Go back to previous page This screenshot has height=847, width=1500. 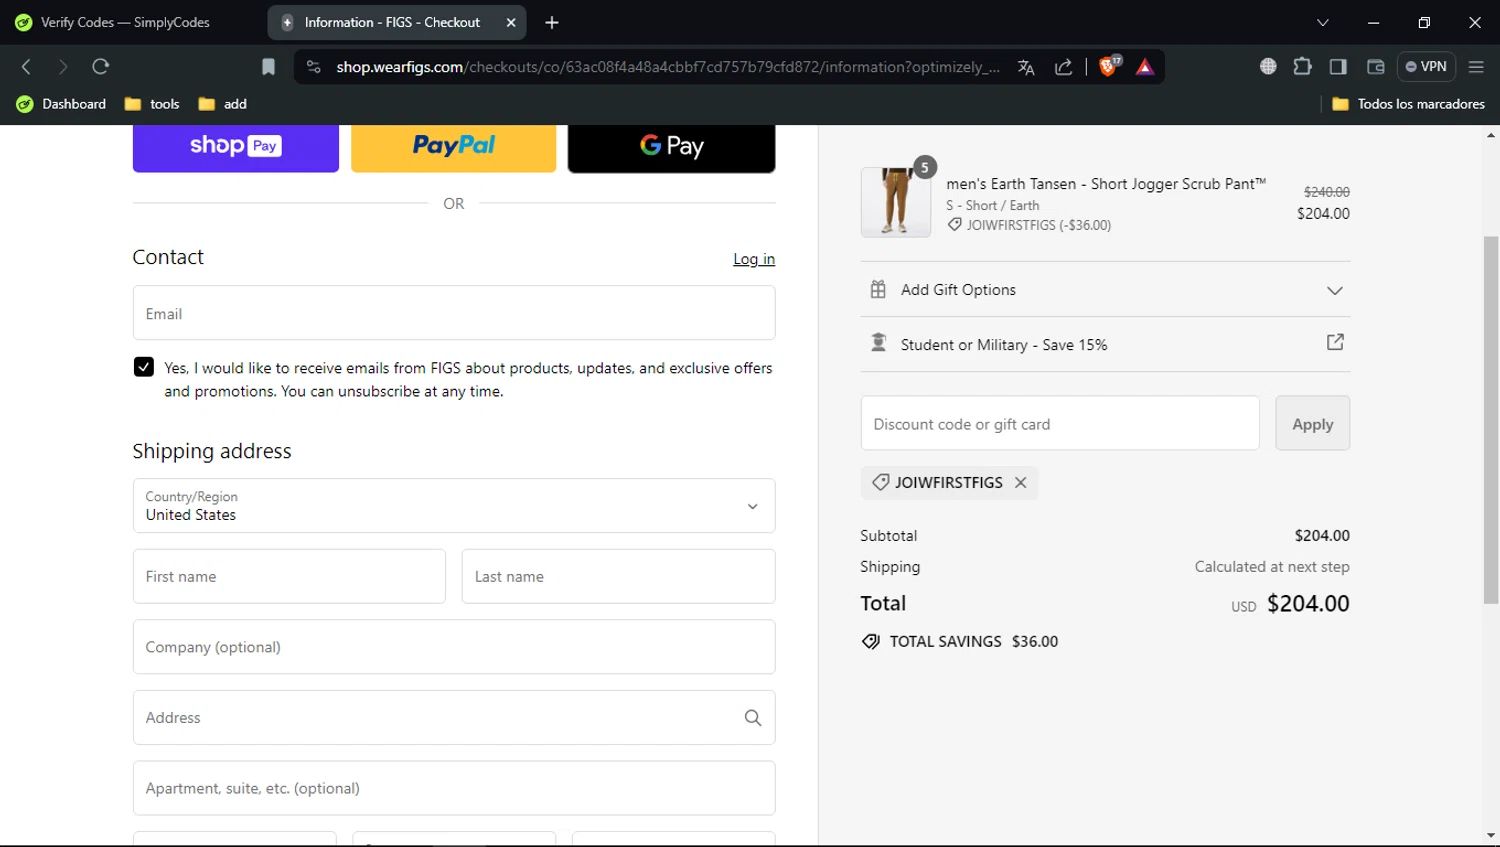(27, 67)
